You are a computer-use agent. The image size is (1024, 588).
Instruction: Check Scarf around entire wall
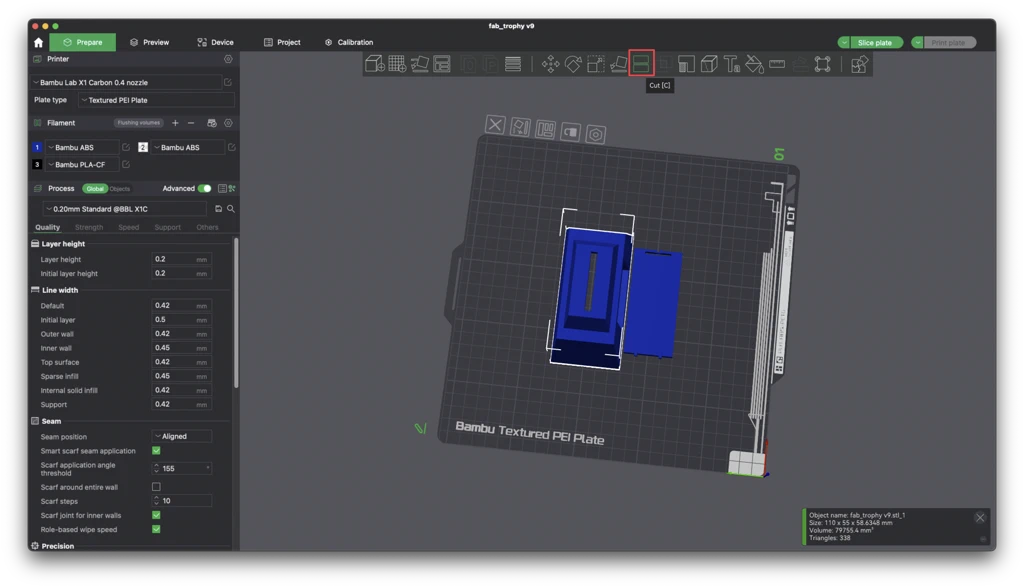click(x=156, y=487)
